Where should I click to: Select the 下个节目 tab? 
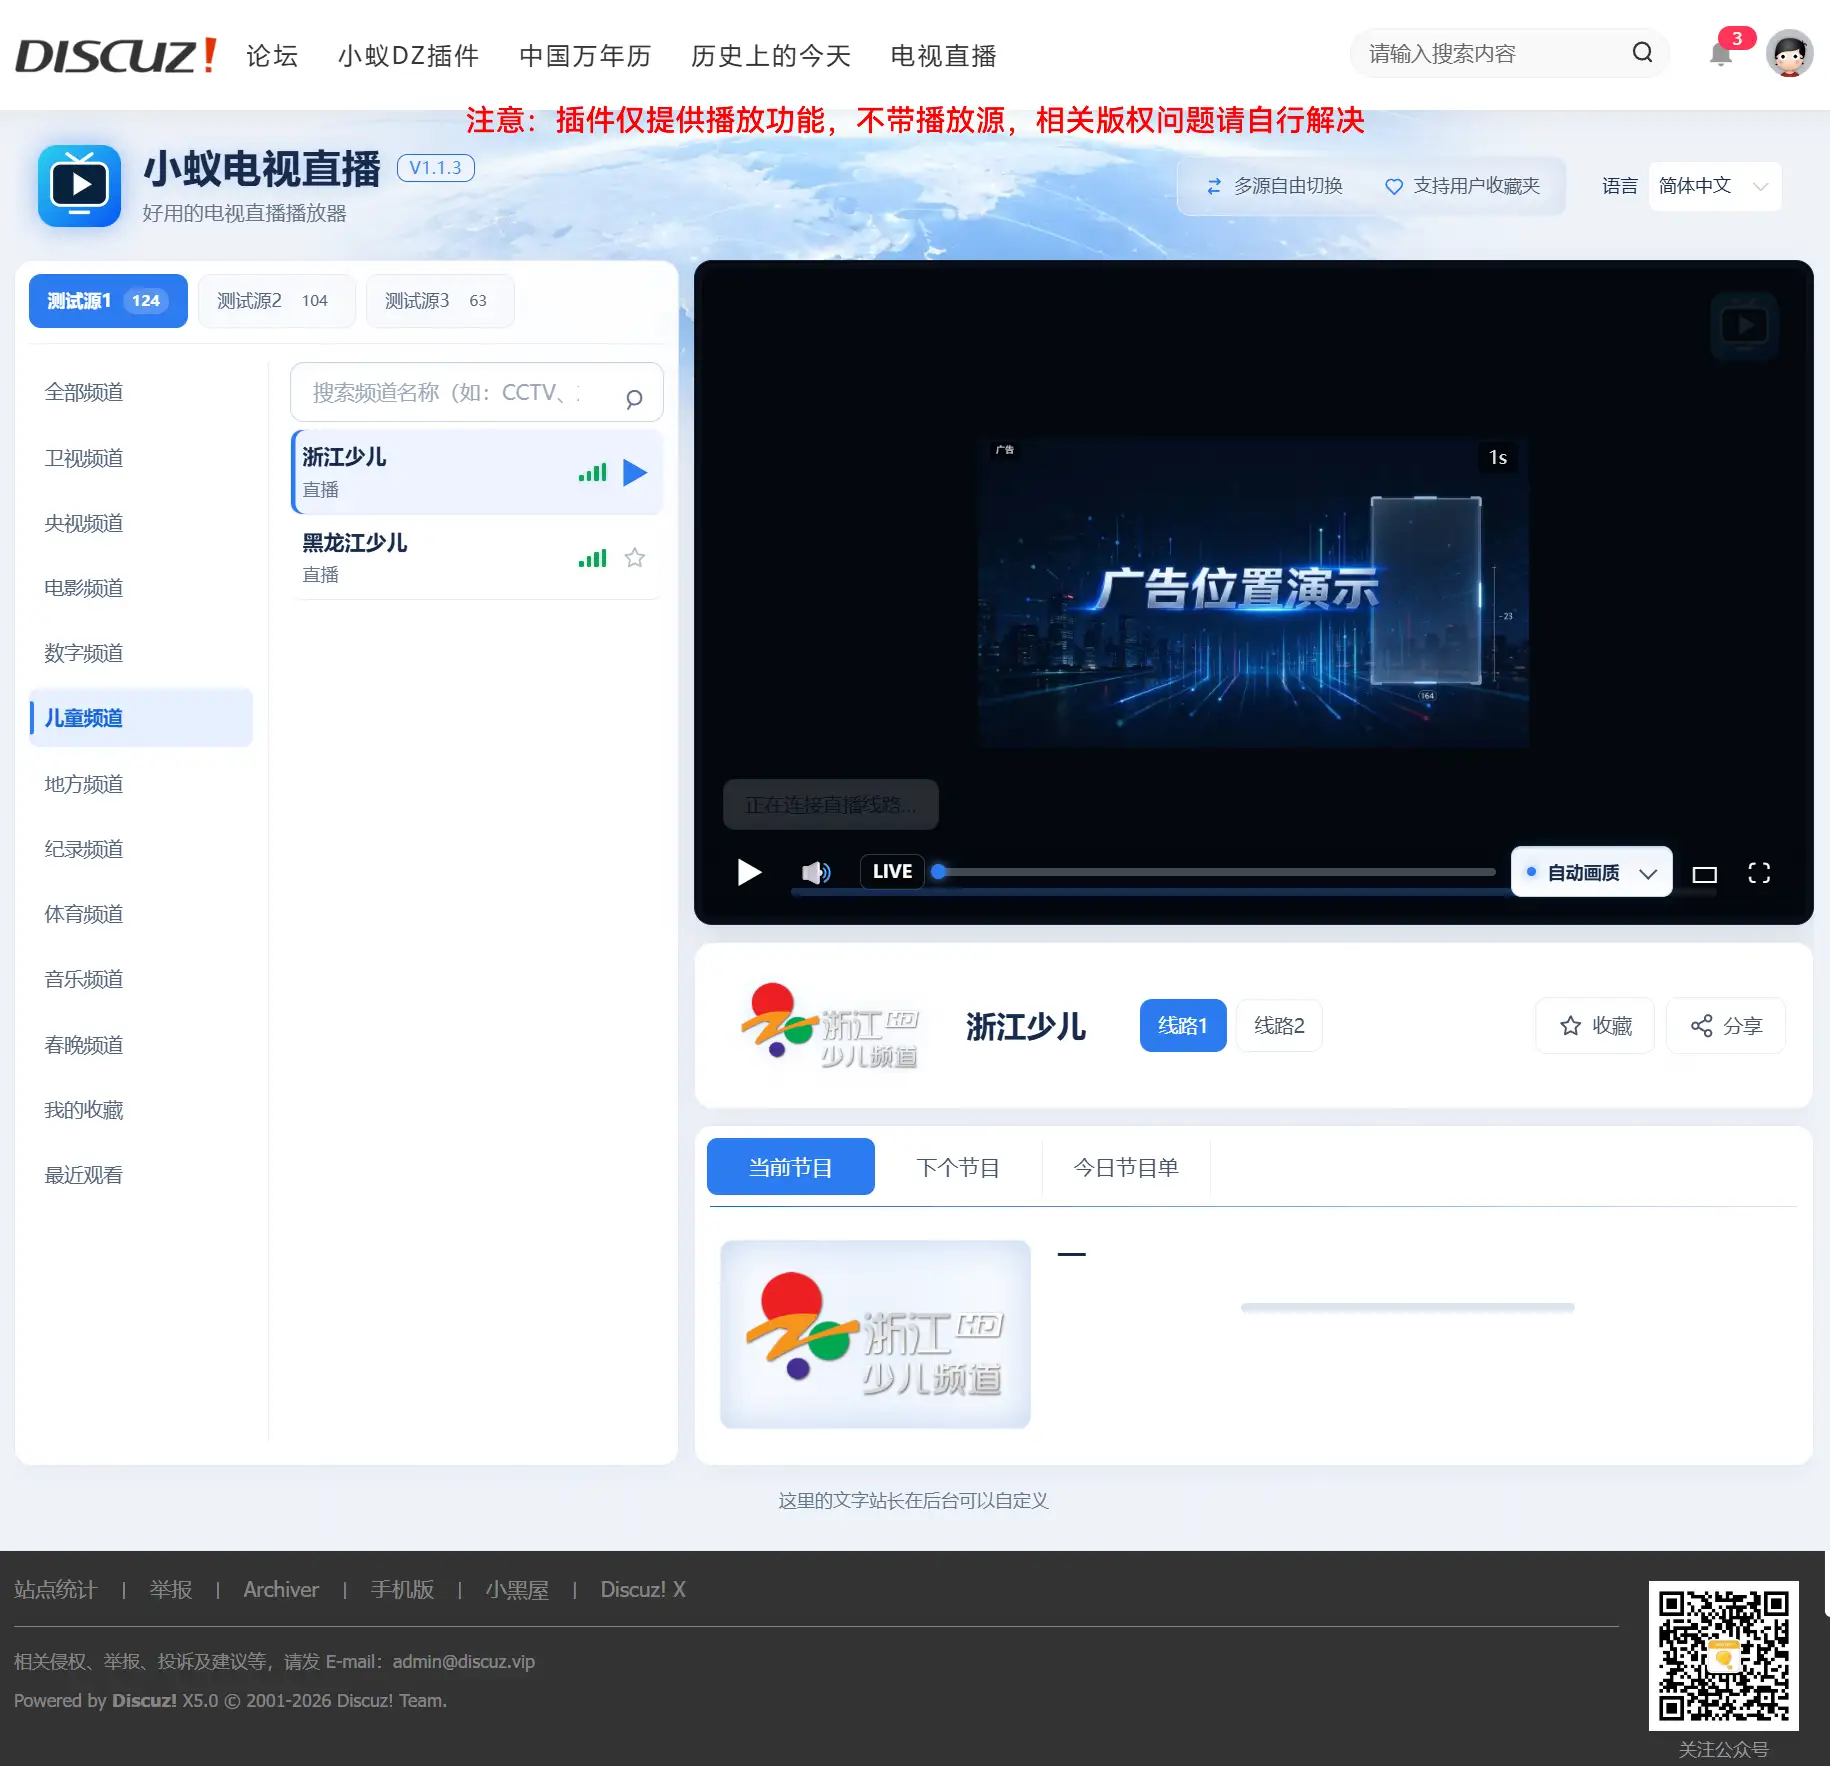click(x=958, y=1167)
